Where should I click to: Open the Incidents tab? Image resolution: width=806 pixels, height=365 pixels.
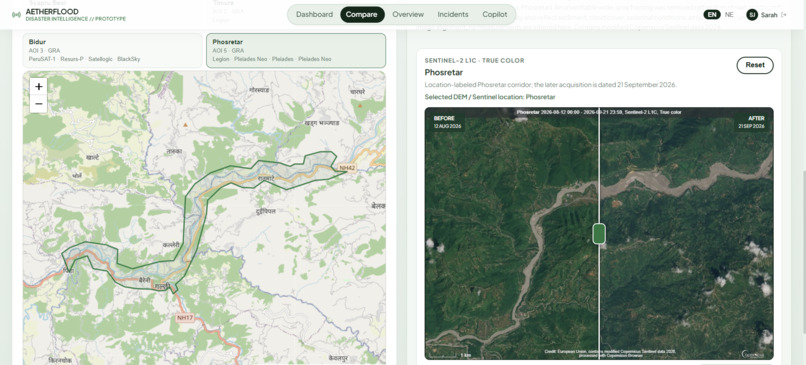453,14
